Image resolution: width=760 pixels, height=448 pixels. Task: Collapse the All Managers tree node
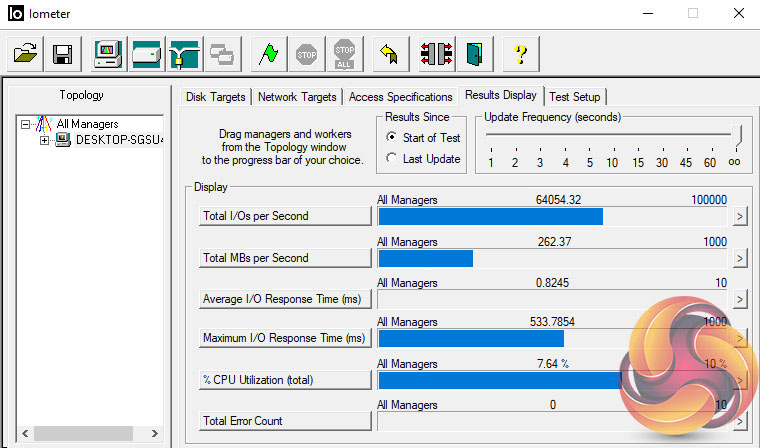coord(26,124)
